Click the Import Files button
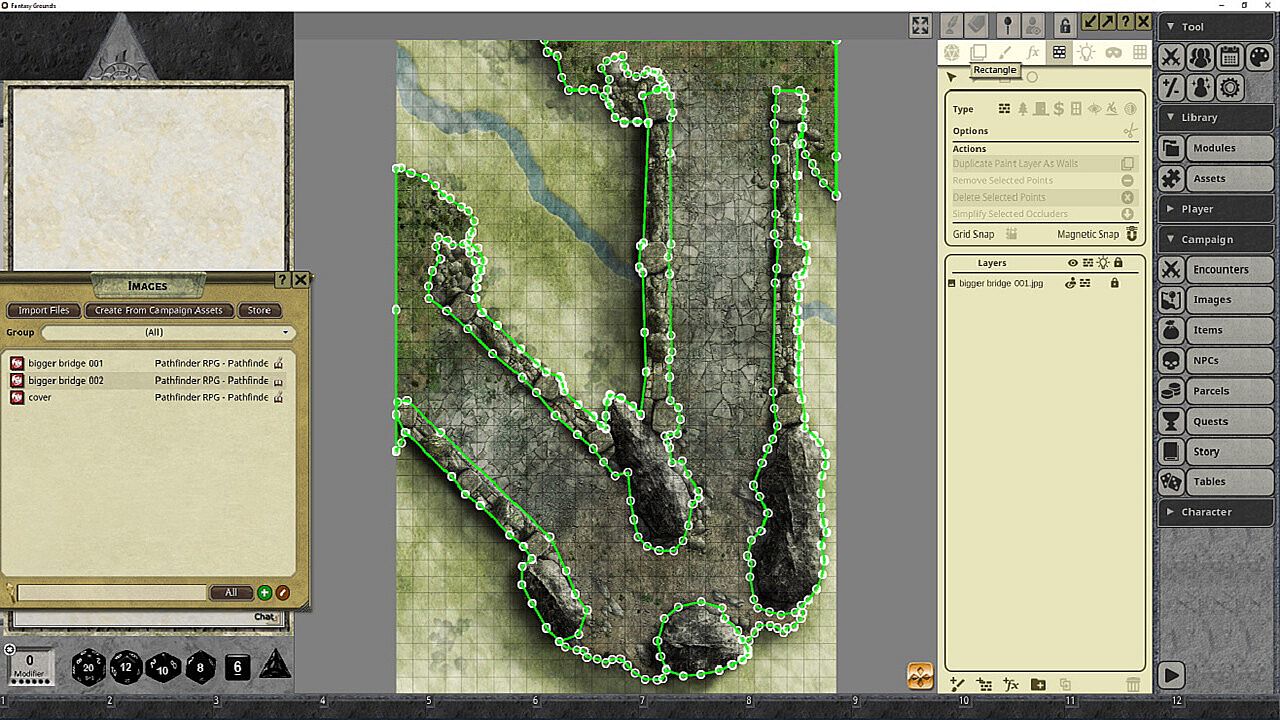 44,310
